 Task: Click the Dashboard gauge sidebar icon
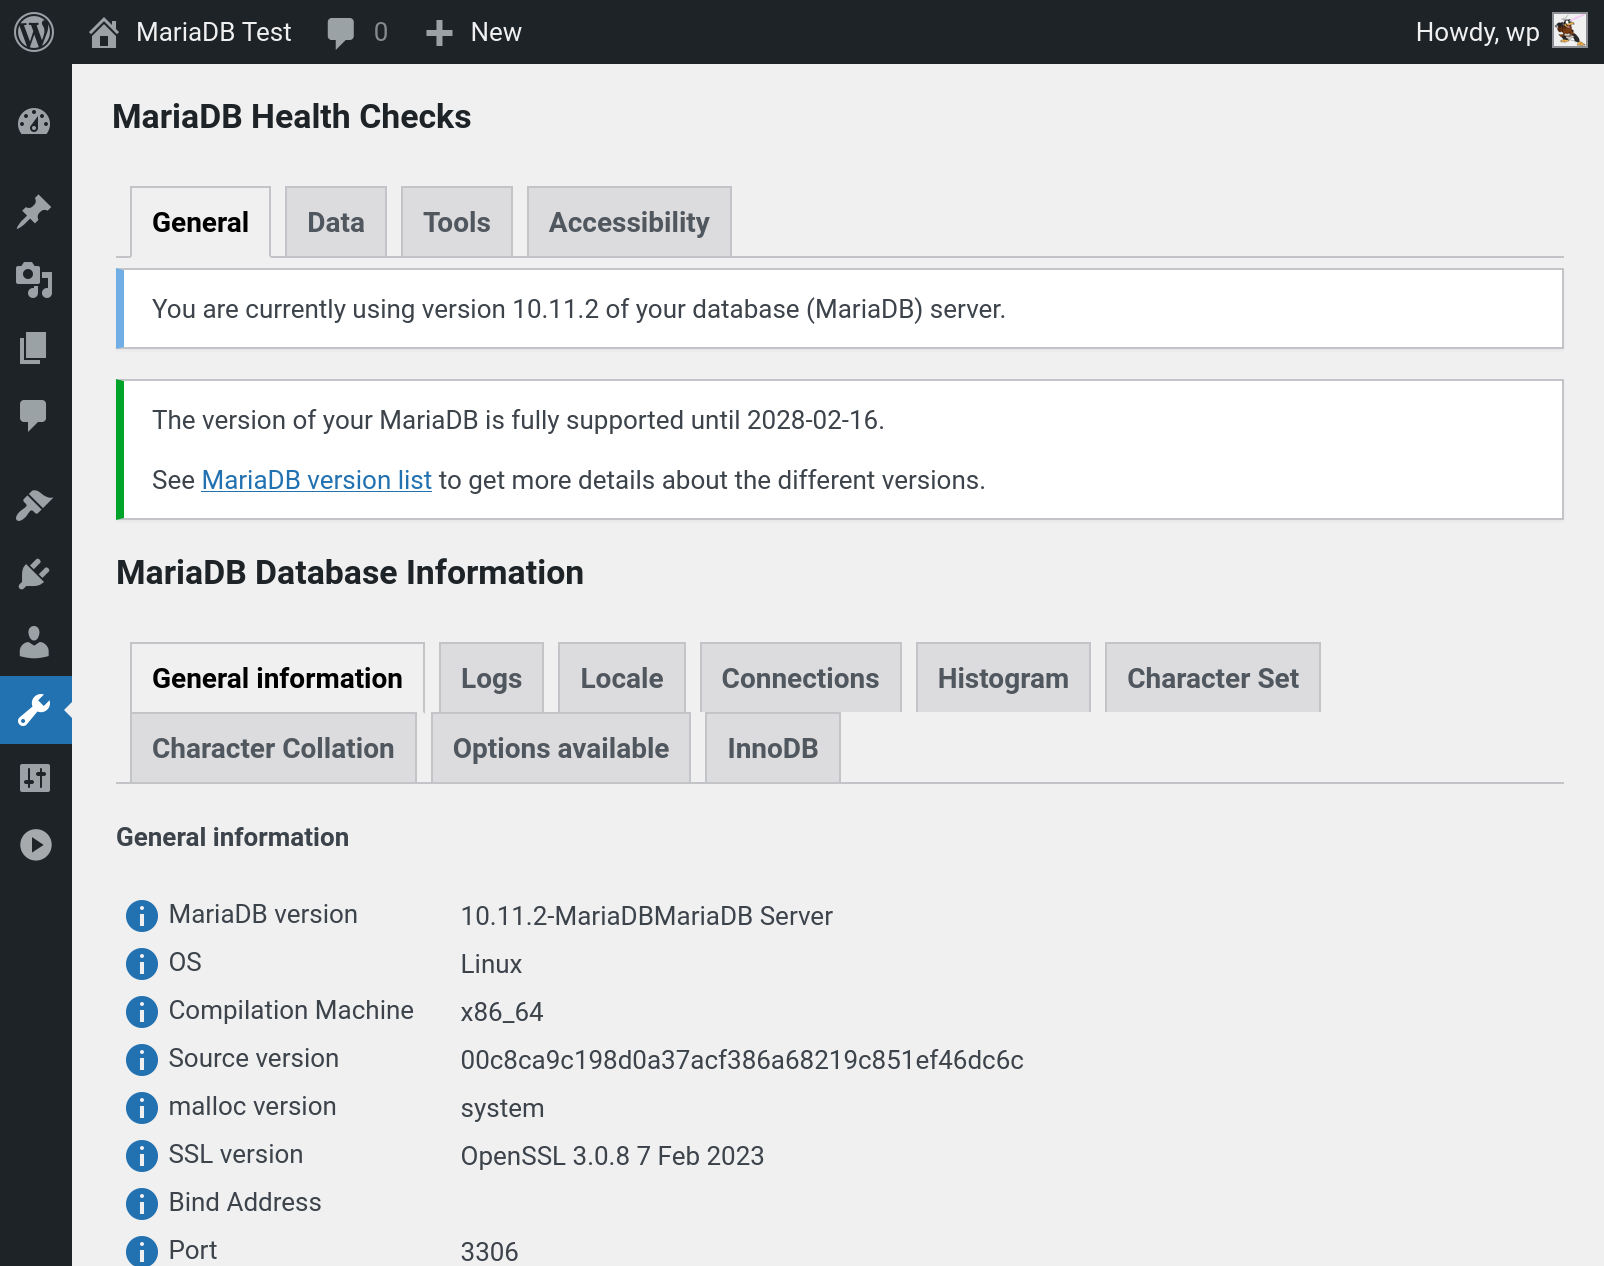(34, 122)
